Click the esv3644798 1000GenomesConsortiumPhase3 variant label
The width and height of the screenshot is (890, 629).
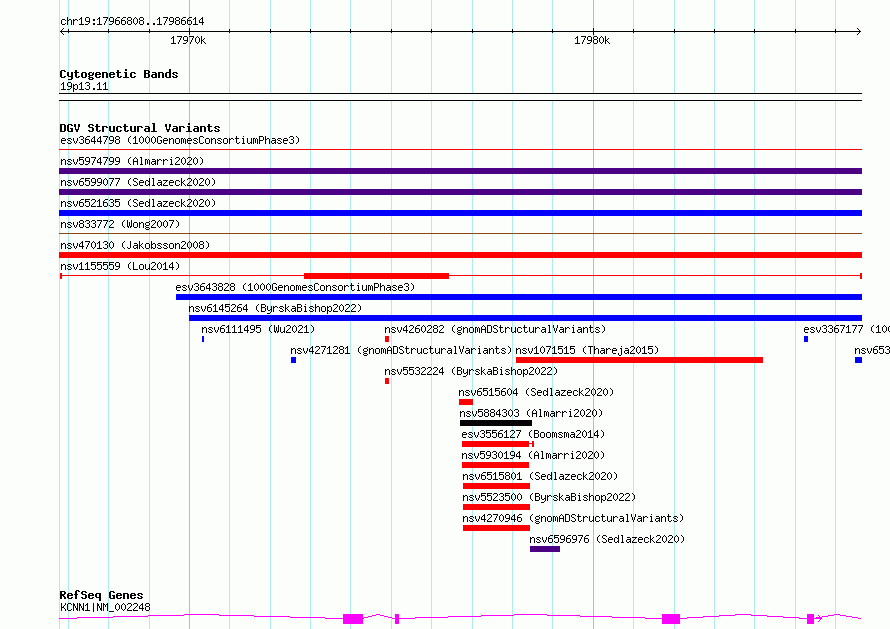click(180, 140)
